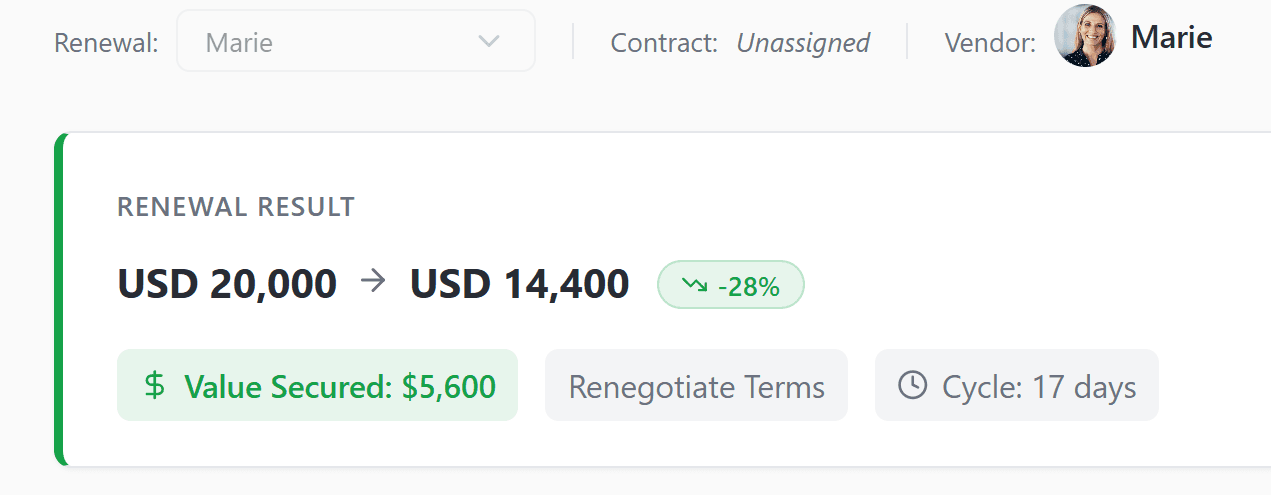Click the clock icon beside Cycle
This screenshot has width=1271, height=495.
click(912, 386)
